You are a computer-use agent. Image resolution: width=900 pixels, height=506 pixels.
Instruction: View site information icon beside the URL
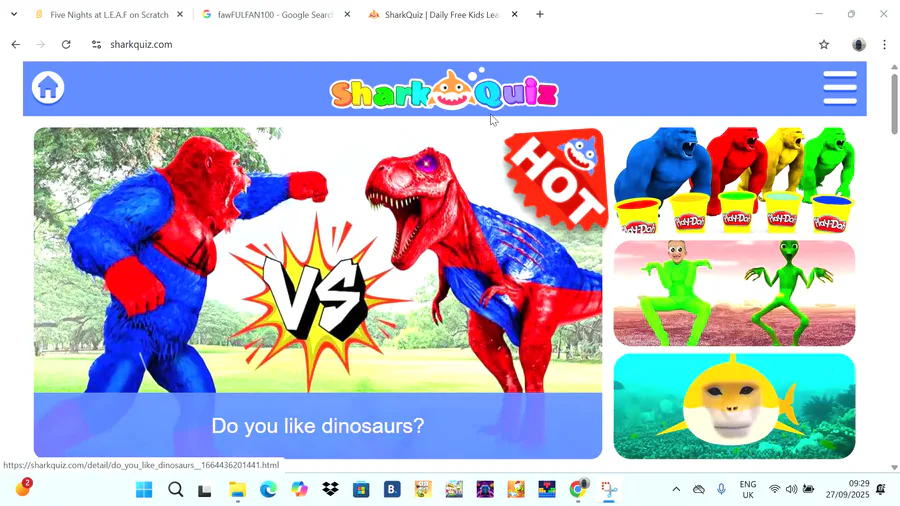point(96,44)
